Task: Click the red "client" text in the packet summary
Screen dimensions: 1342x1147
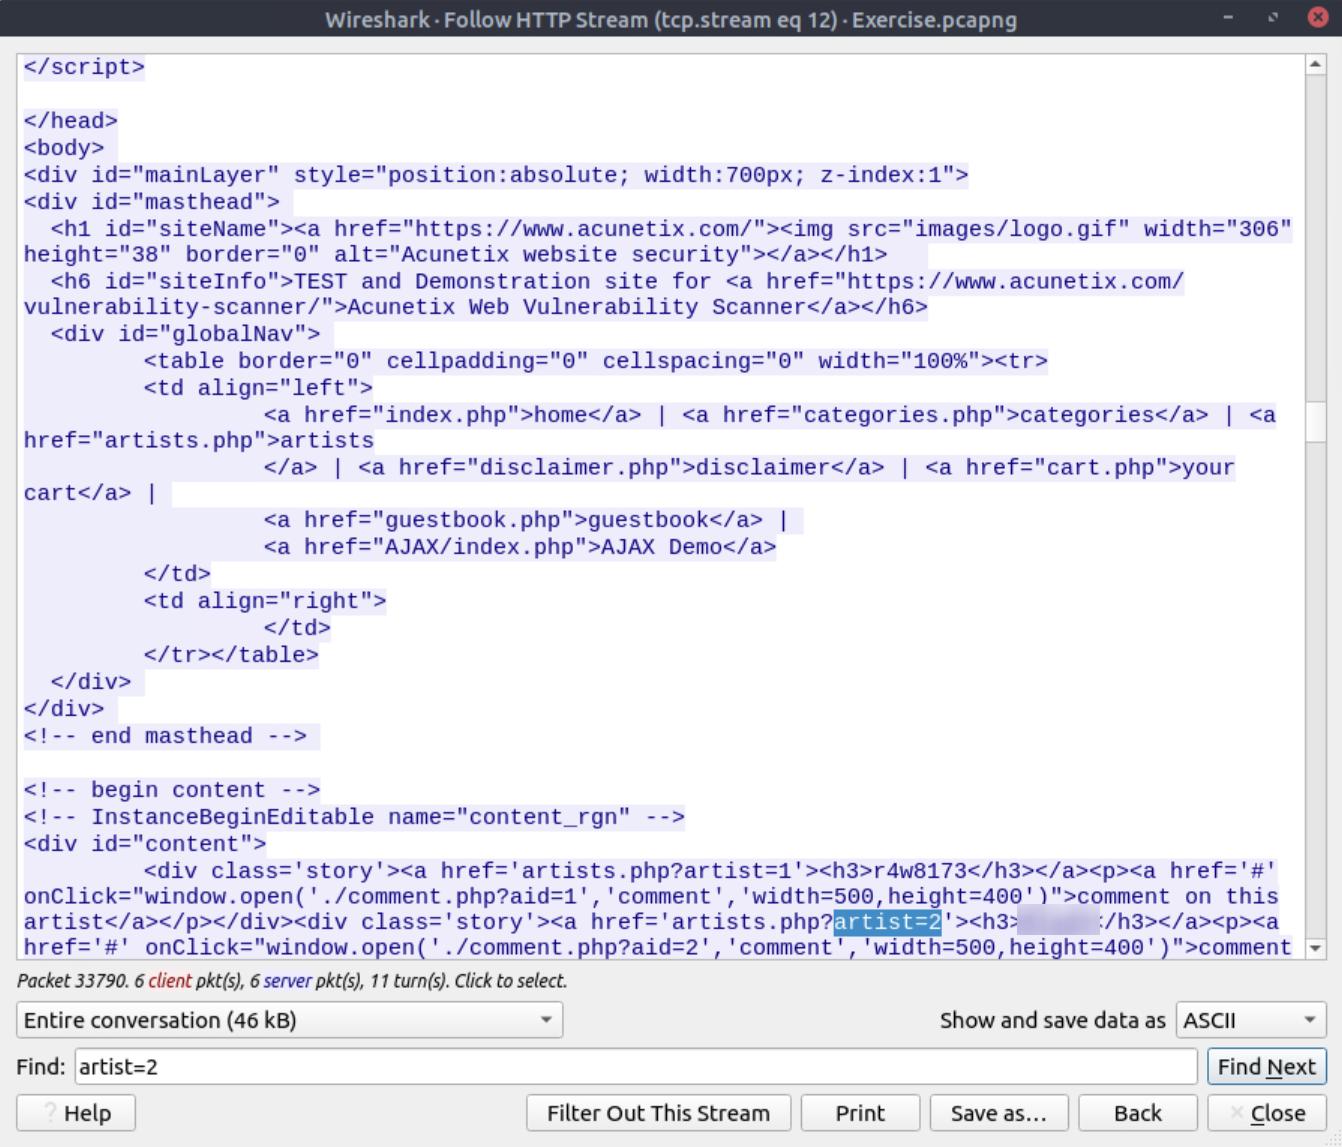Action: pyautogui.click(x=170, y=981)
